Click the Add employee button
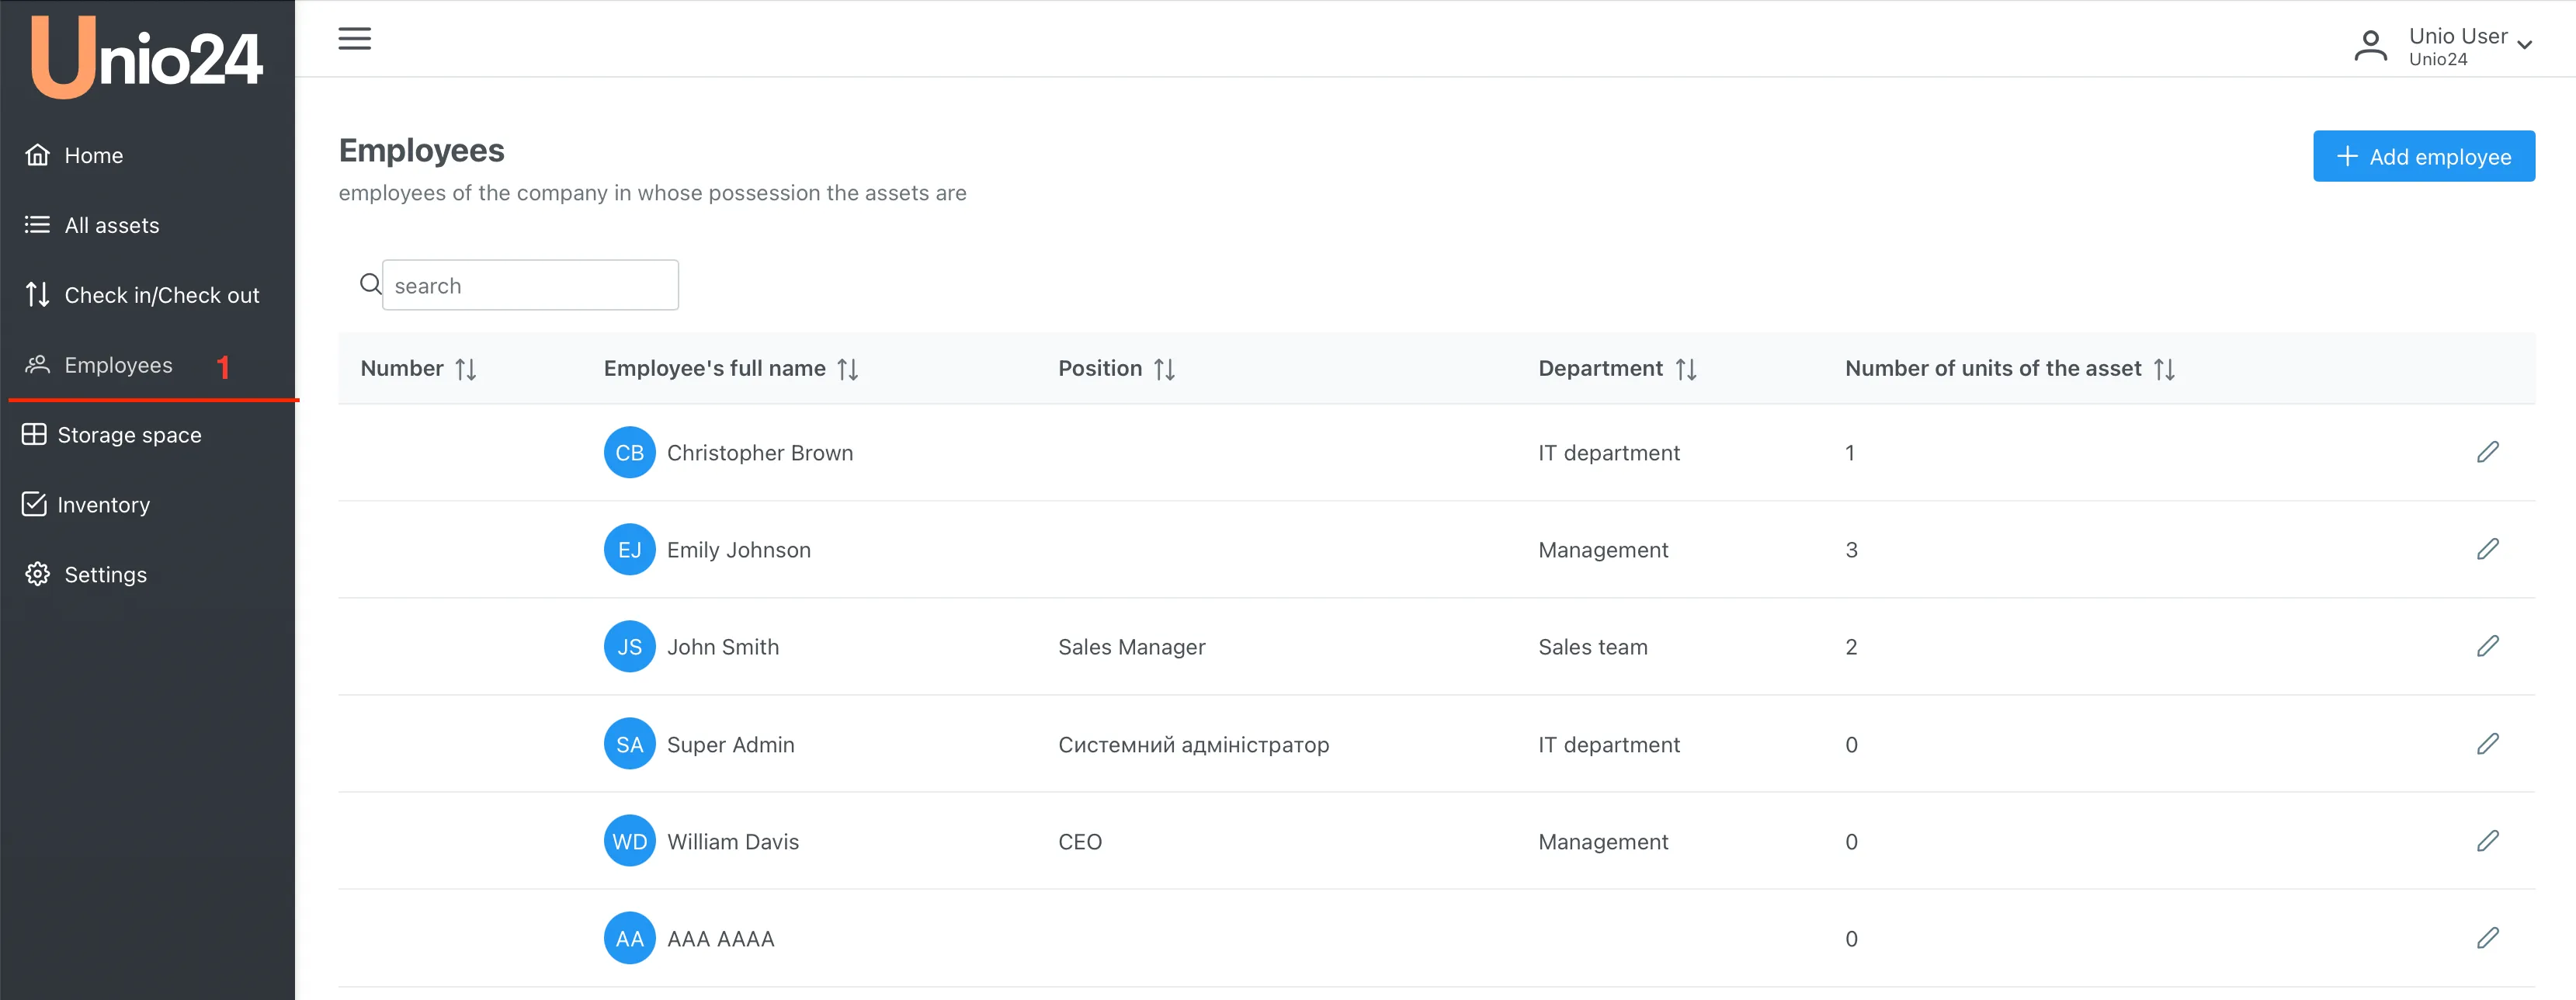The height and width of the screenshot is (1000, 2576). click(2423, 156)
